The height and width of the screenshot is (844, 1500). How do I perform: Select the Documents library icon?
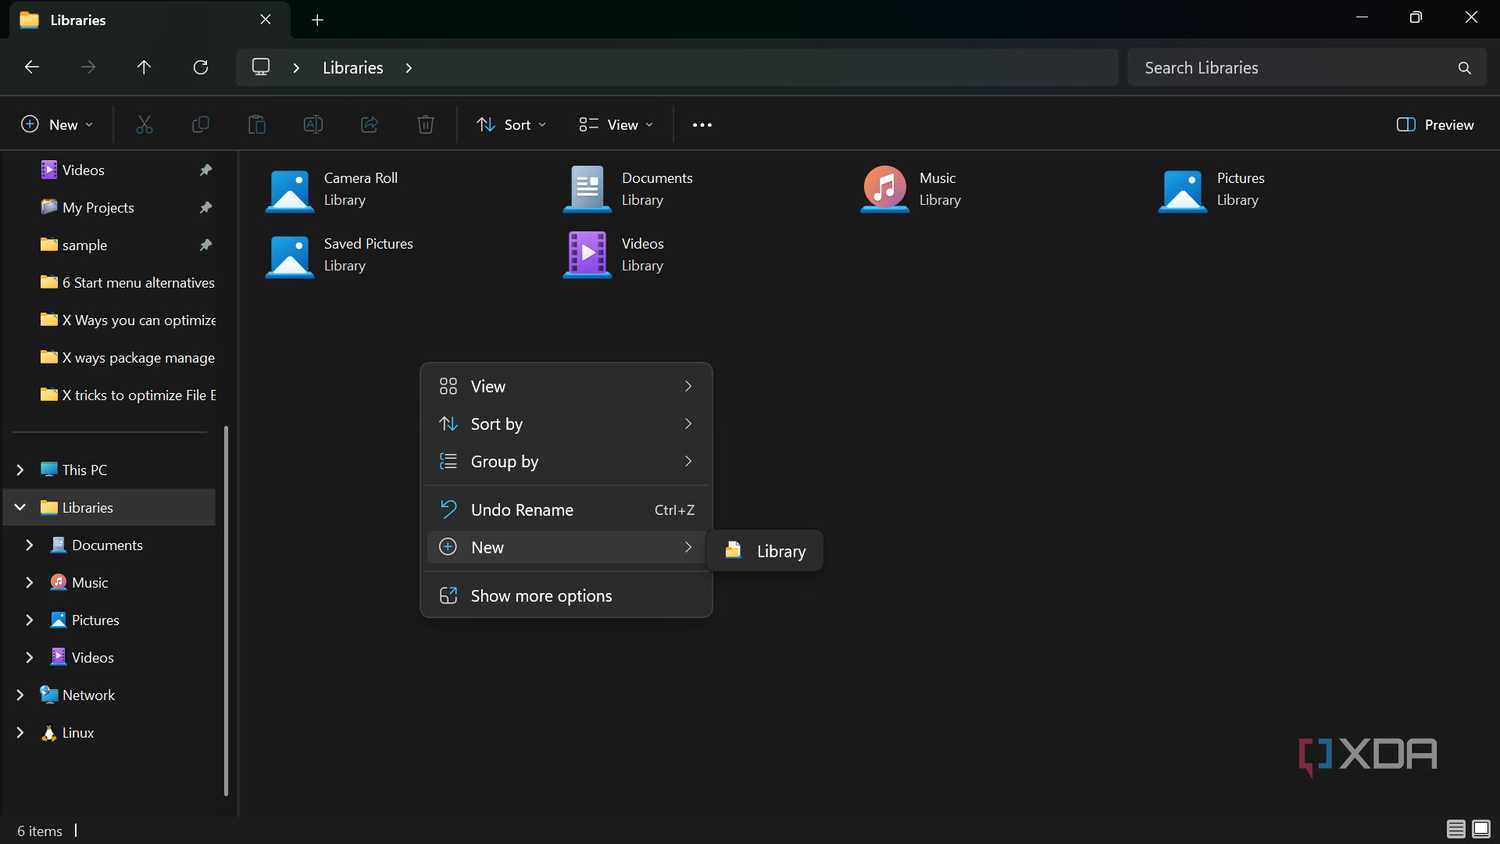coord(587,189)
